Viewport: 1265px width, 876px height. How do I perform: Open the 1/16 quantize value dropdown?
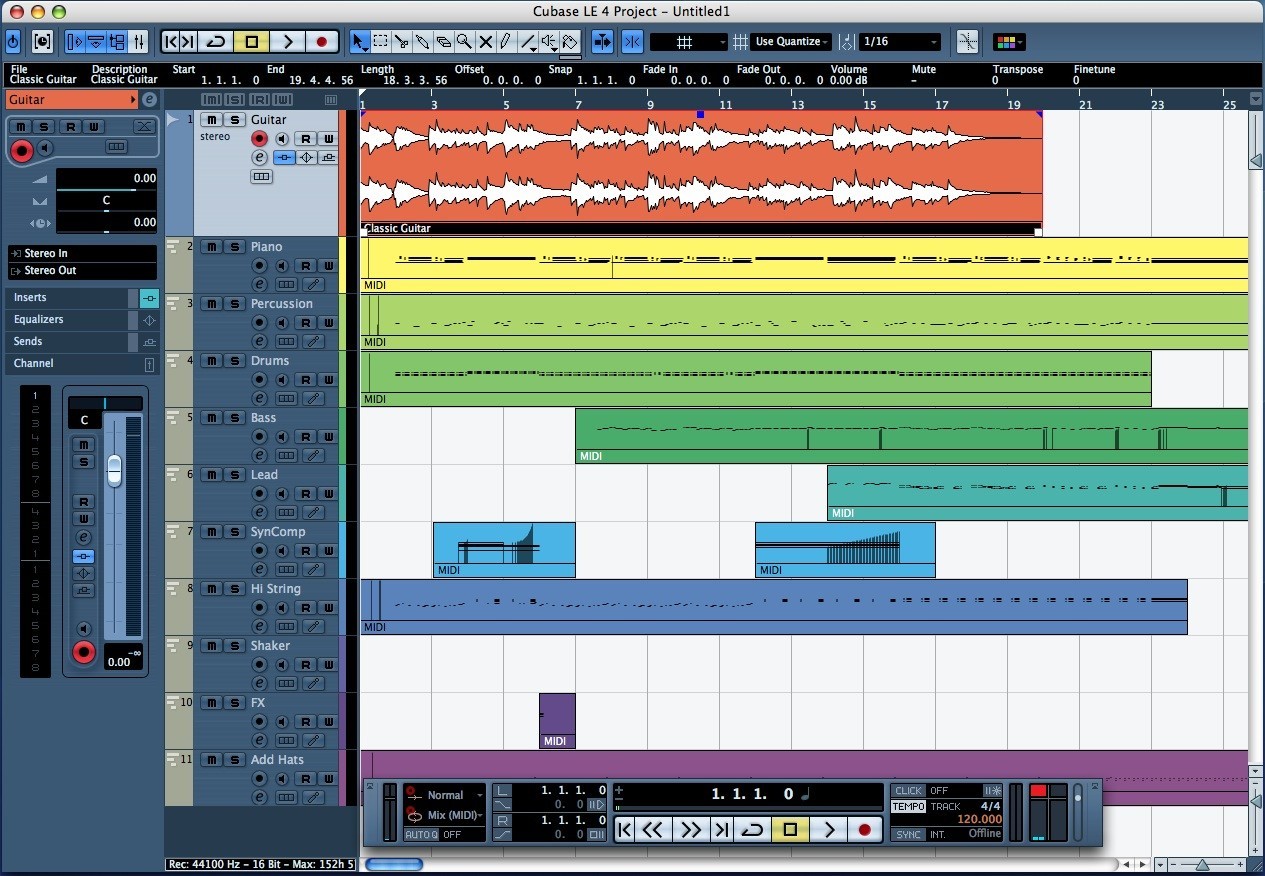(x=900, y=42)
